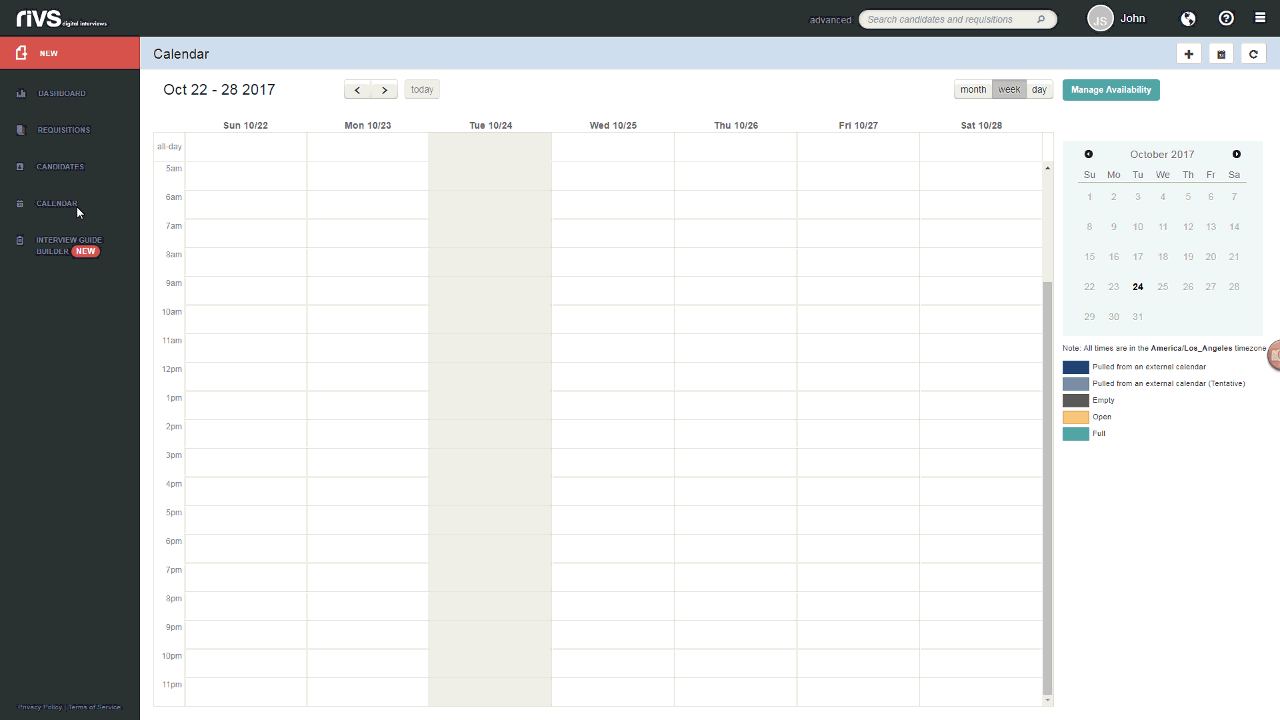Open Dashboard menu item
This screenshot has width=1280, height=720.
62,94
